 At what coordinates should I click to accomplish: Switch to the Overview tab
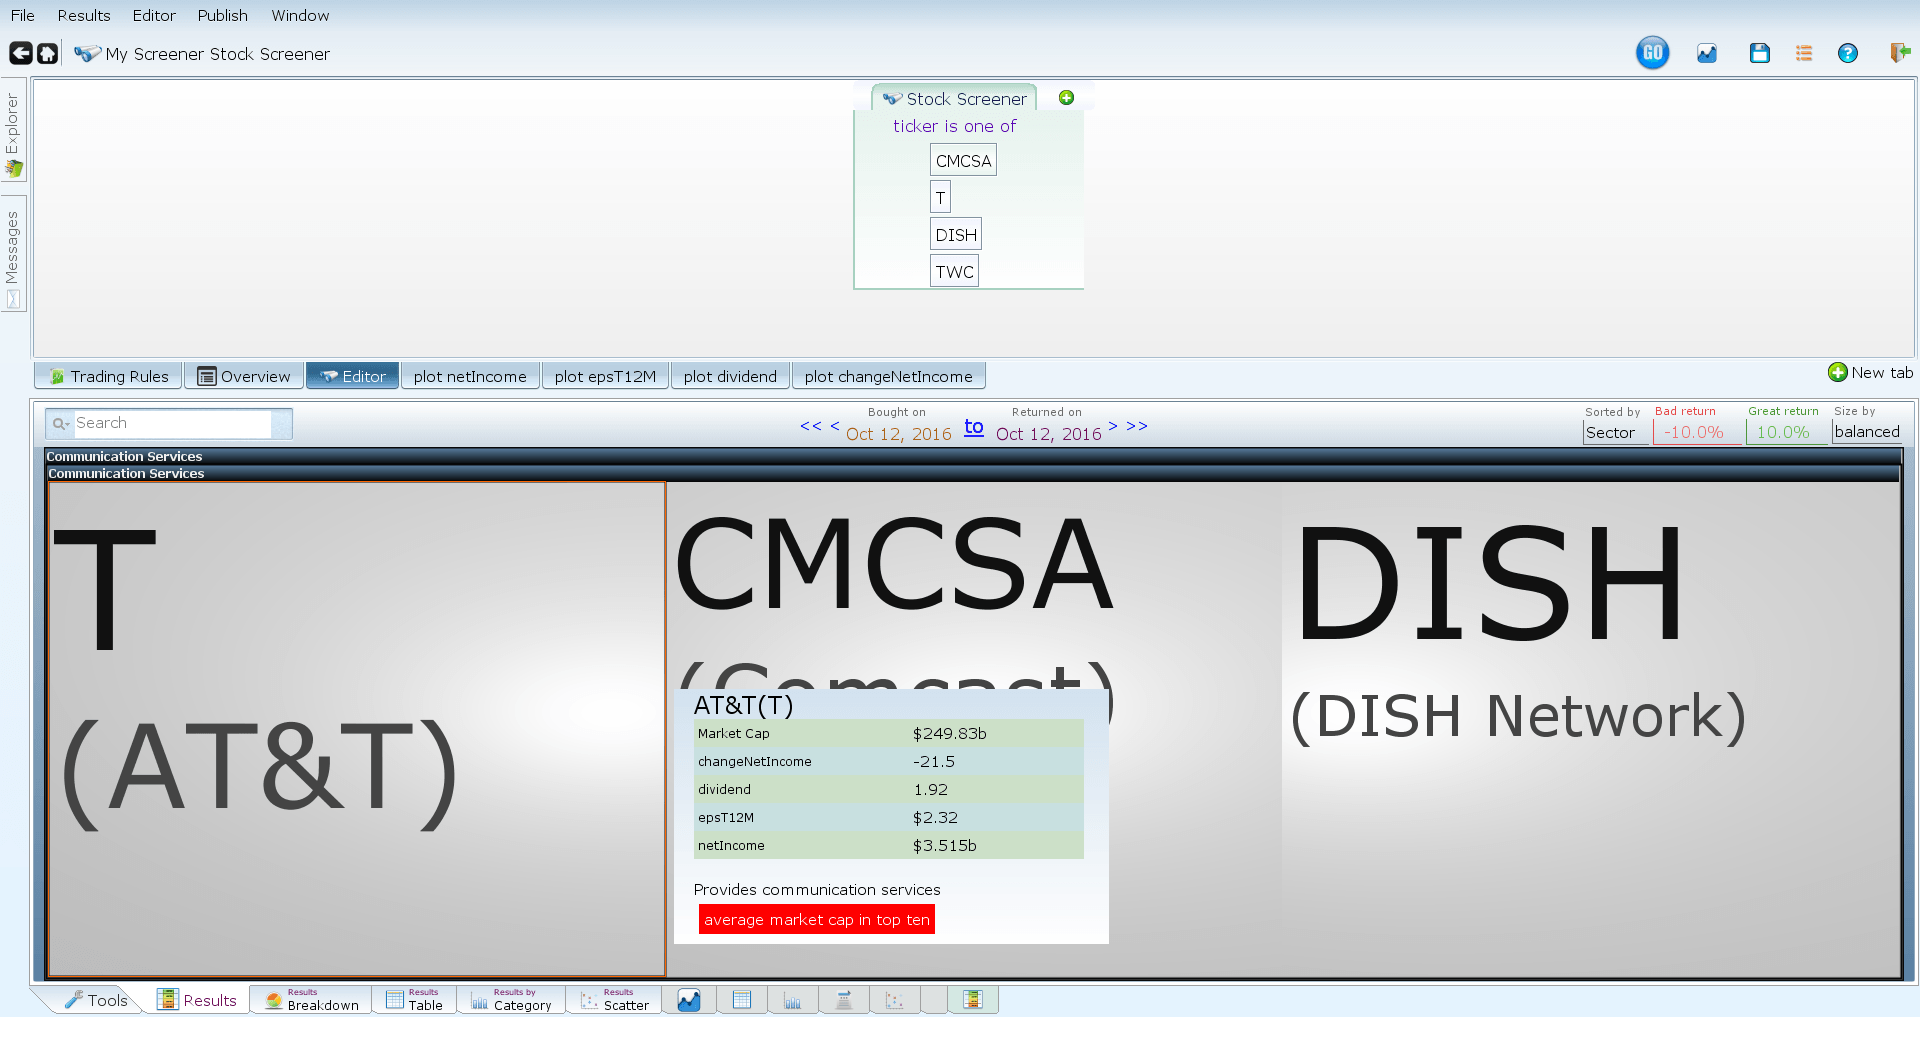tap(244, 376)
